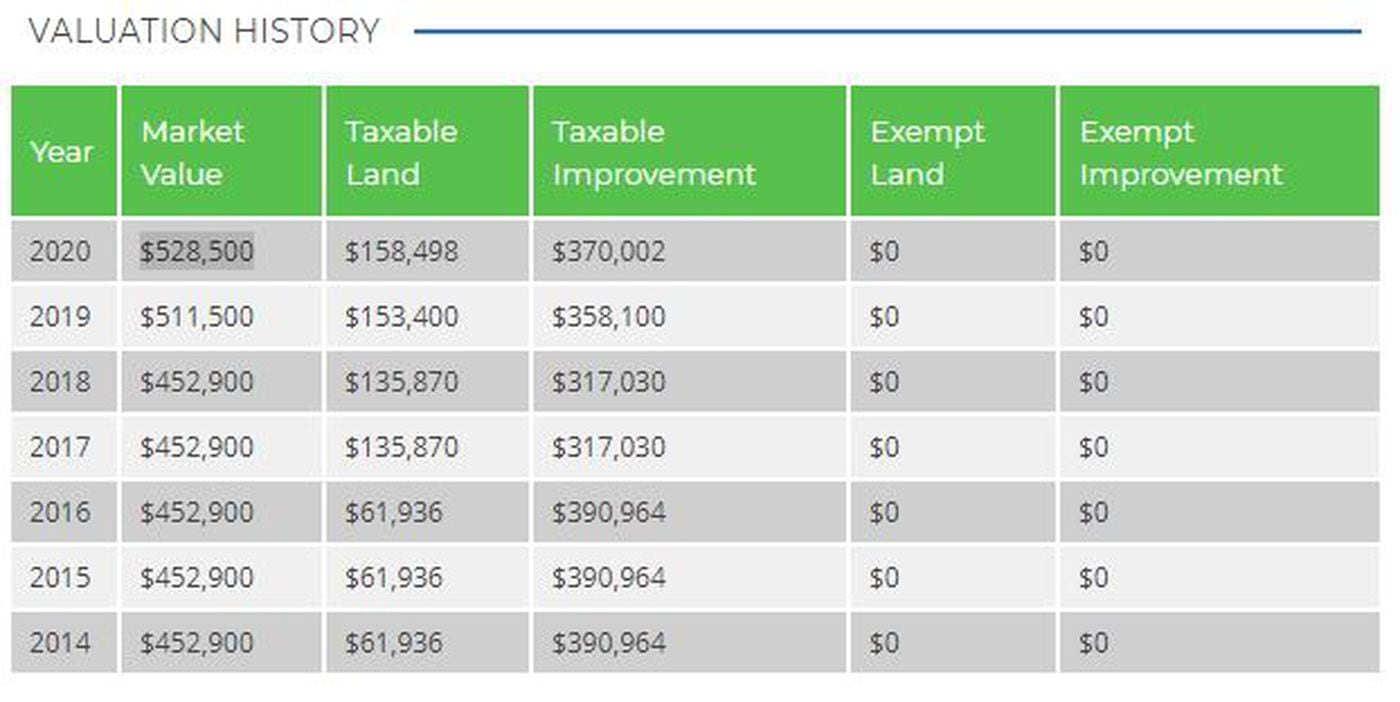
Task: Click the Exempt Land column header
Action: (927, 152)
